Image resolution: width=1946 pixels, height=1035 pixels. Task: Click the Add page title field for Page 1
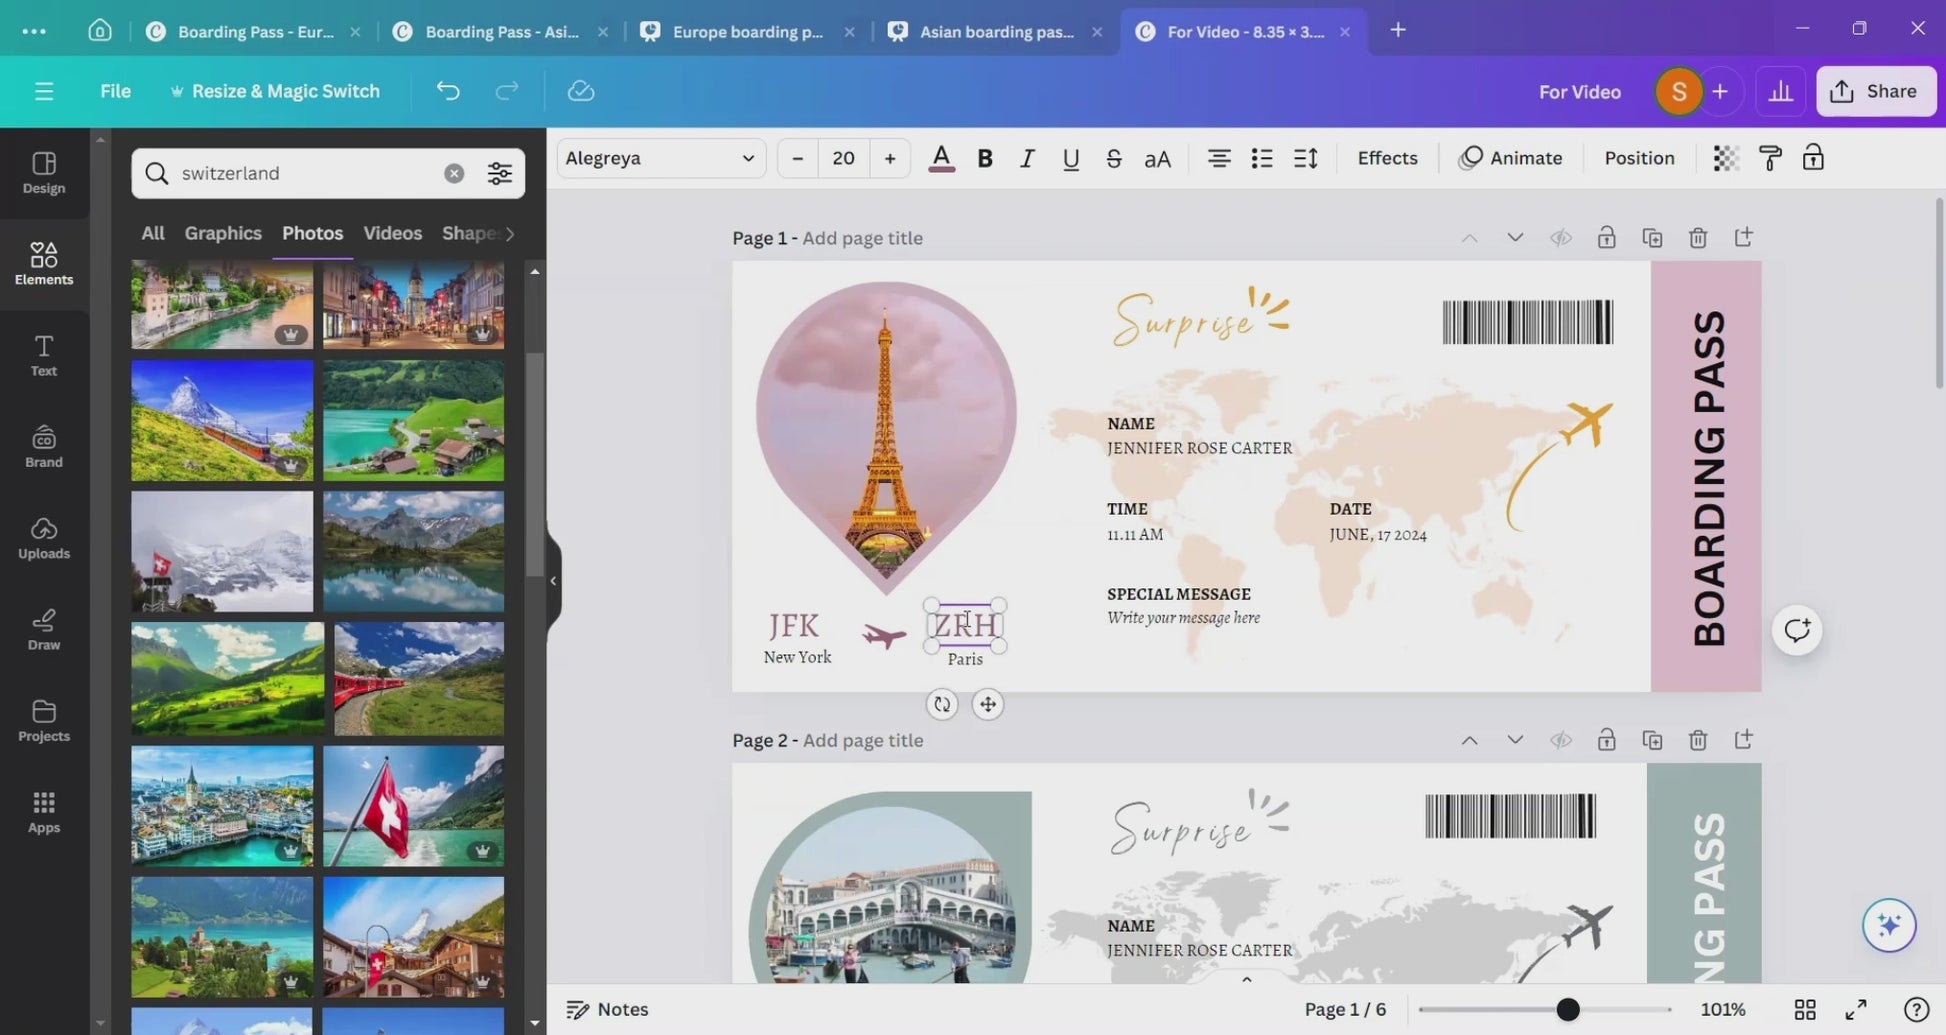862,238
